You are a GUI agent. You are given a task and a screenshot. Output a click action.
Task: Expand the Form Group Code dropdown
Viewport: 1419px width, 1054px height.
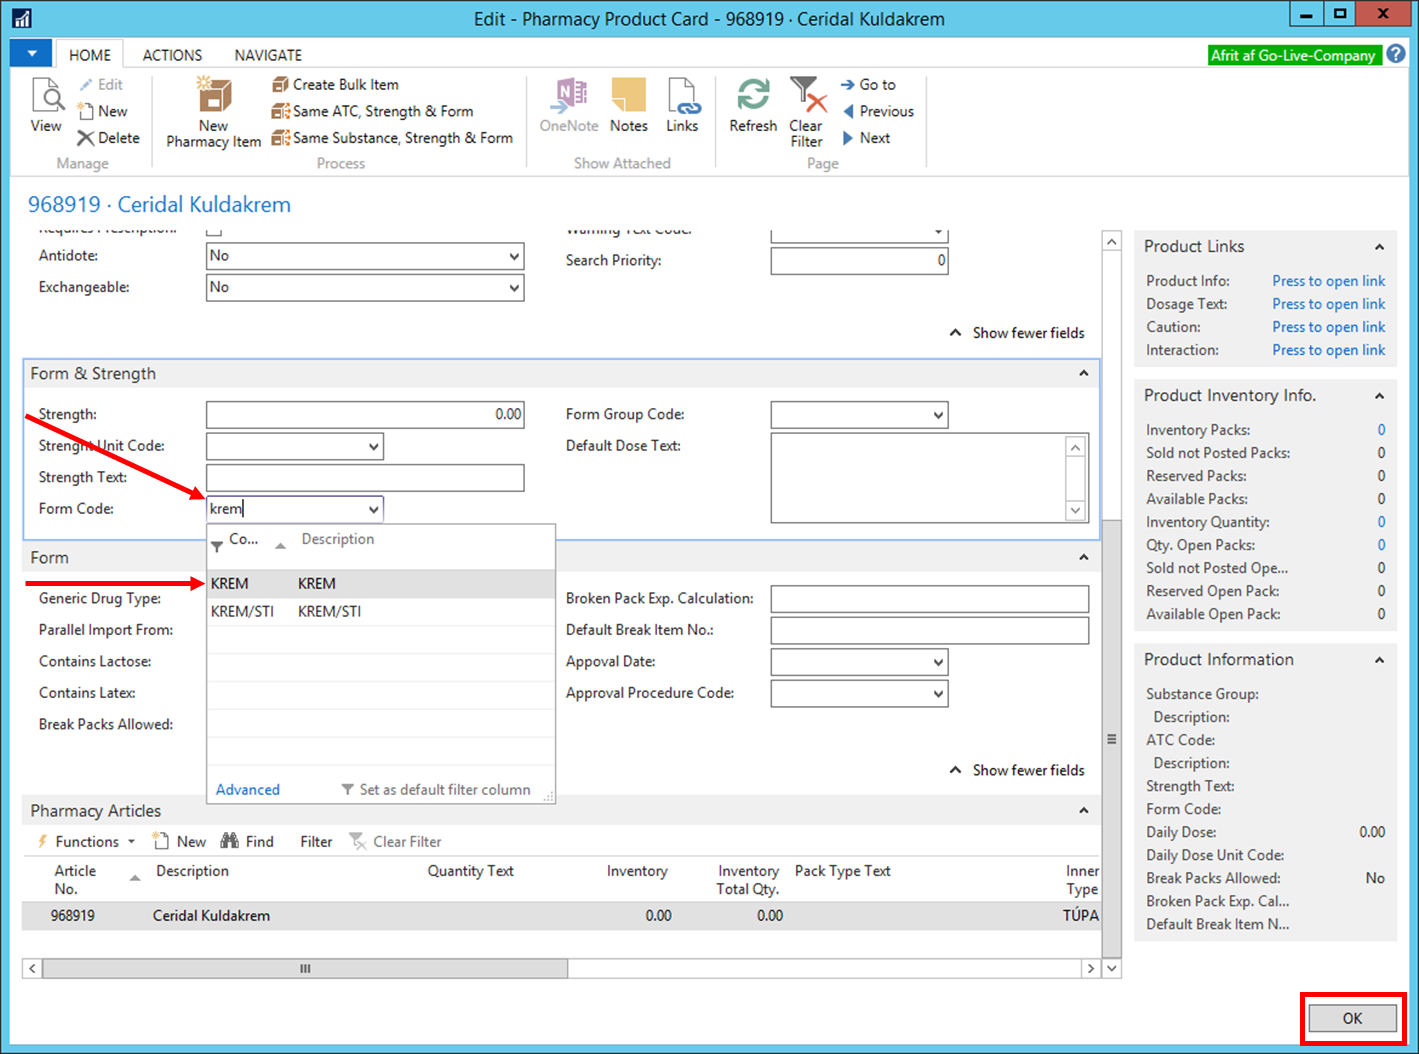point(938,415)
